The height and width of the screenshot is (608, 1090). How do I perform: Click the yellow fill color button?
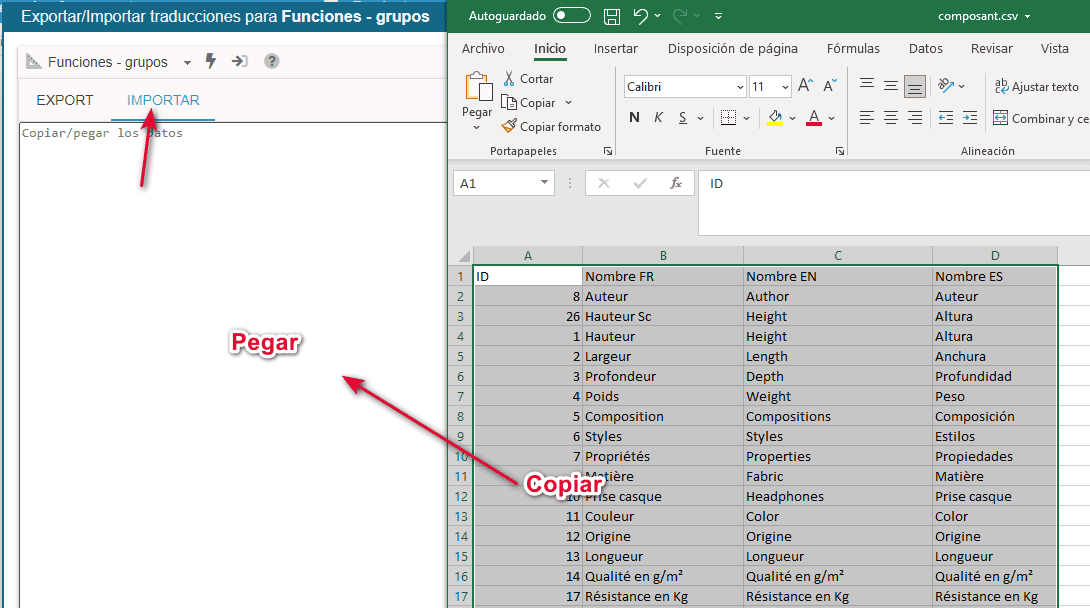pos(775,118)
